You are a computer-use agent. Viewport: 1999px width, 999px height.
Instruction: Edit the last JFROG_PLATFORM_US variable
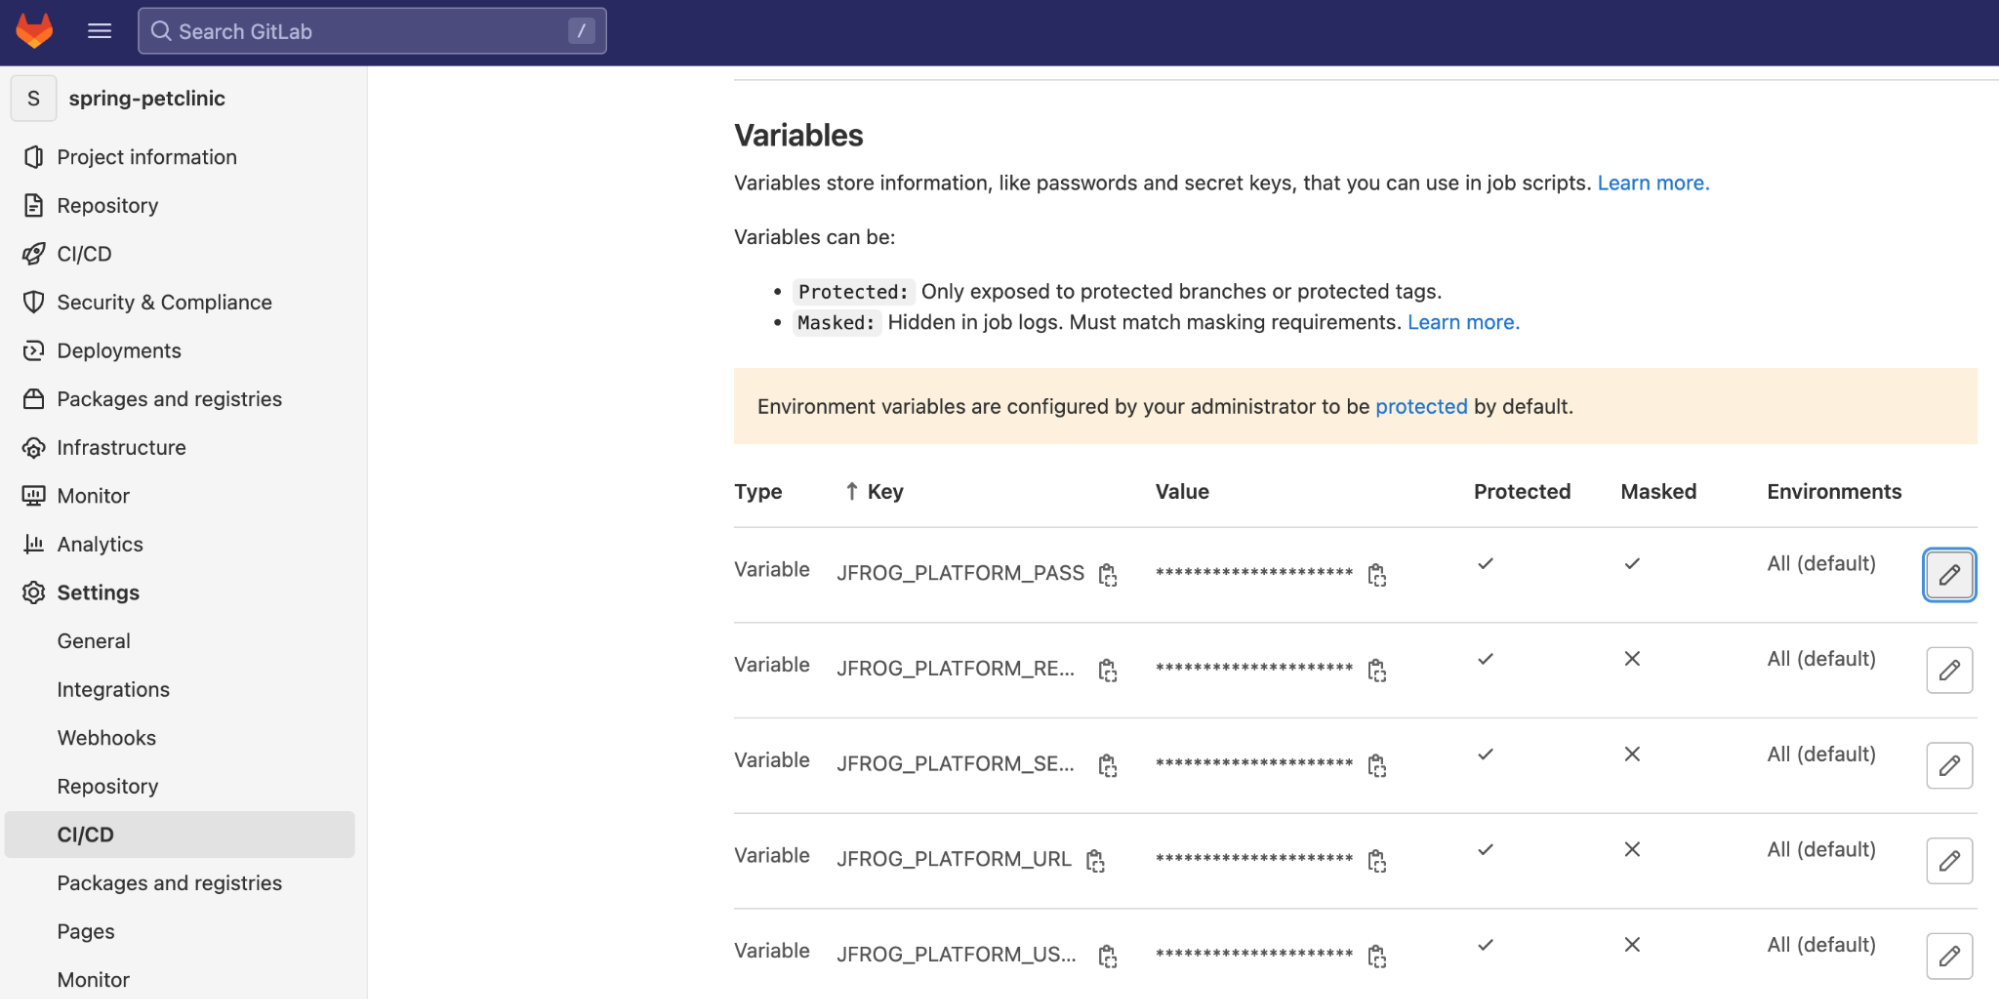point(1948,956)
